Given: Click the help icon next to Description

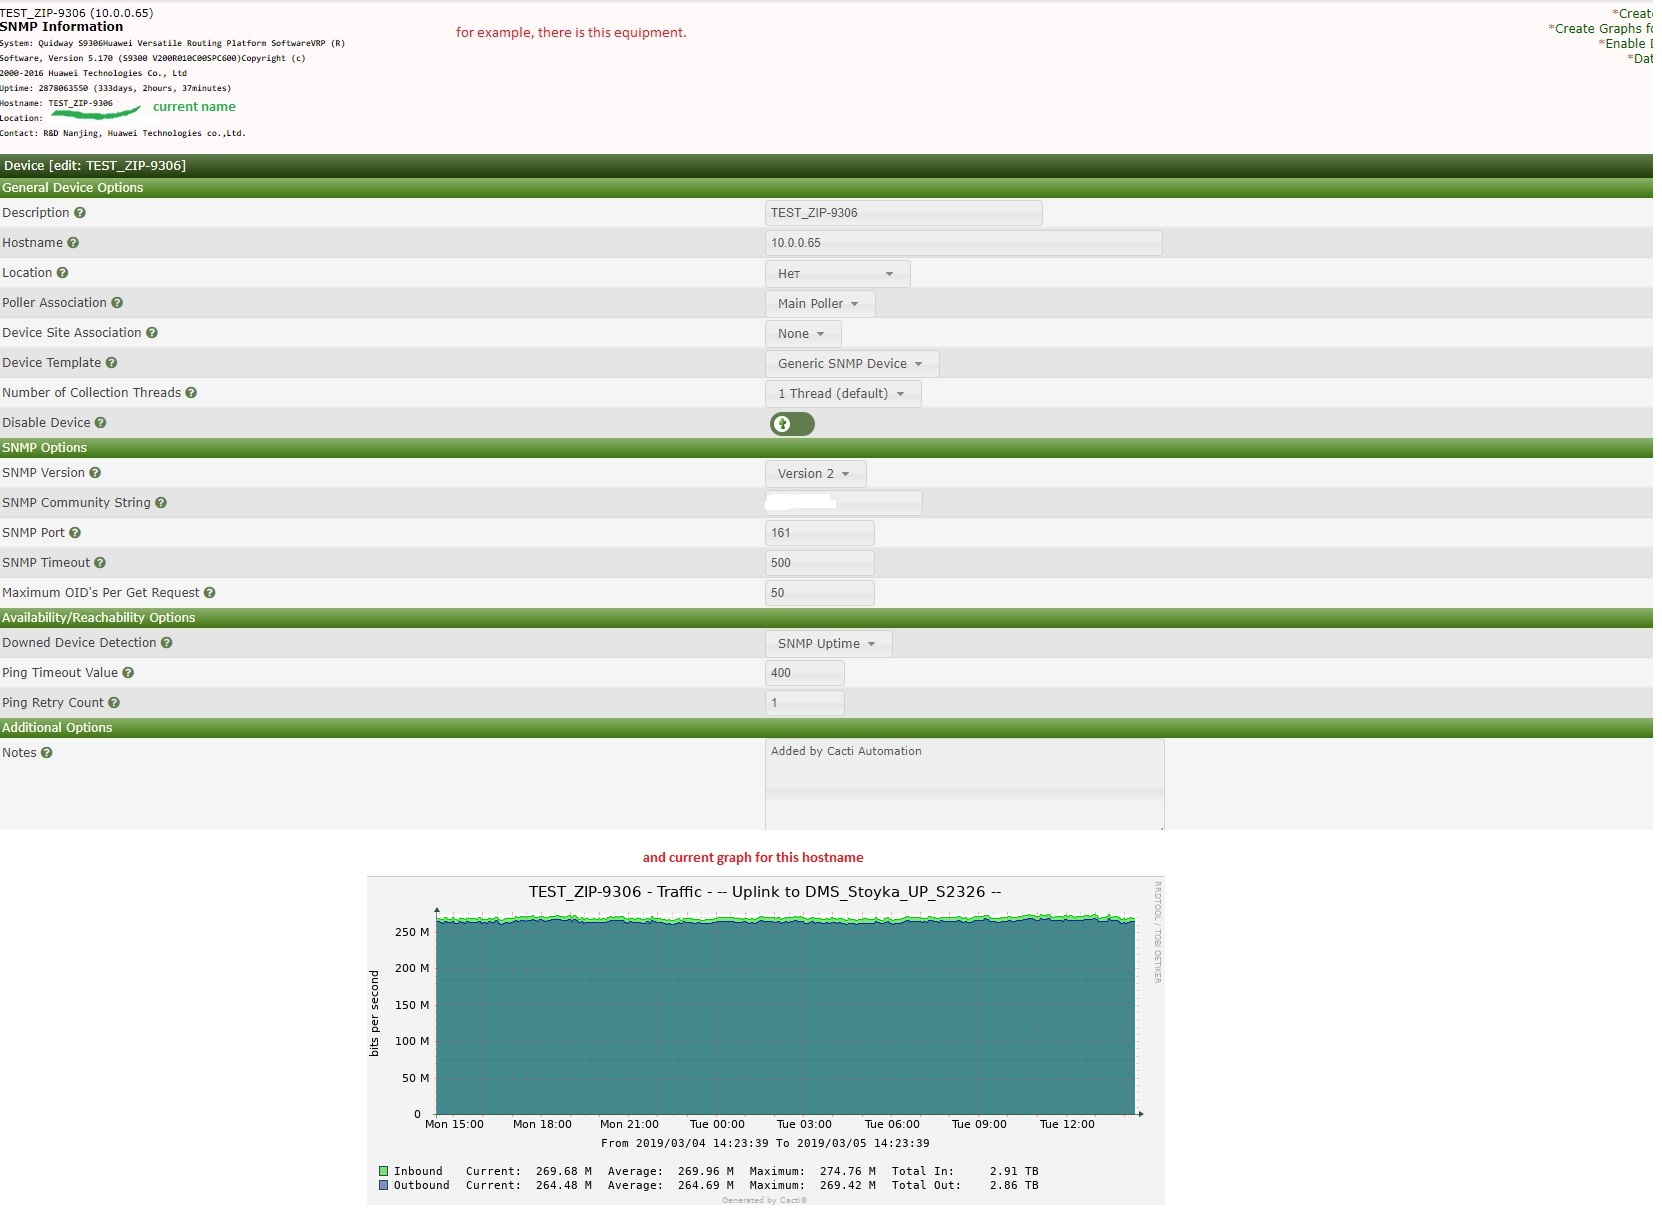Looking at the screenshot, I should [x=80, y=213].
